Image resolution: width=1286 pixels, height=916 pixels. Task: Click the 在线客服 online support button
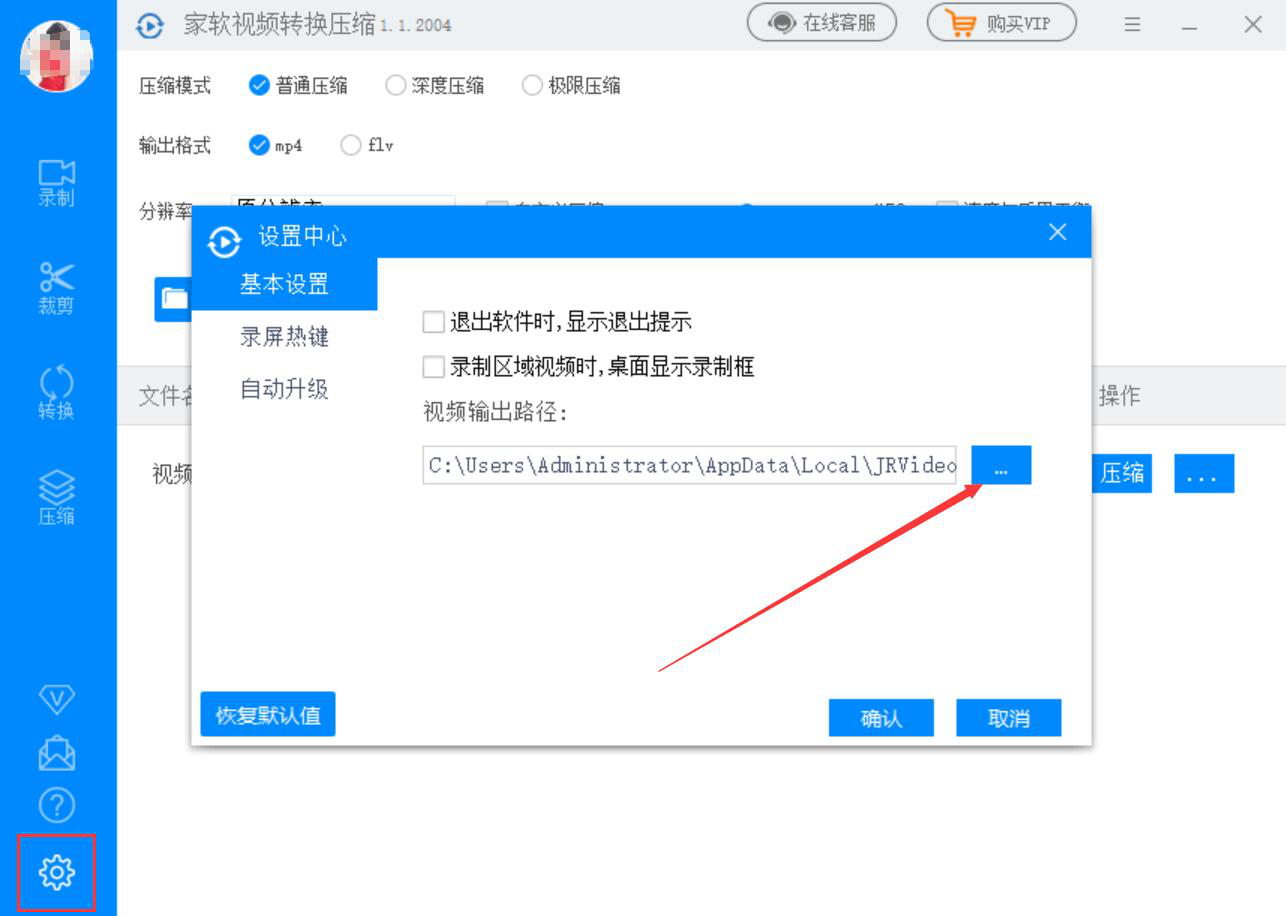pos(822,24)
